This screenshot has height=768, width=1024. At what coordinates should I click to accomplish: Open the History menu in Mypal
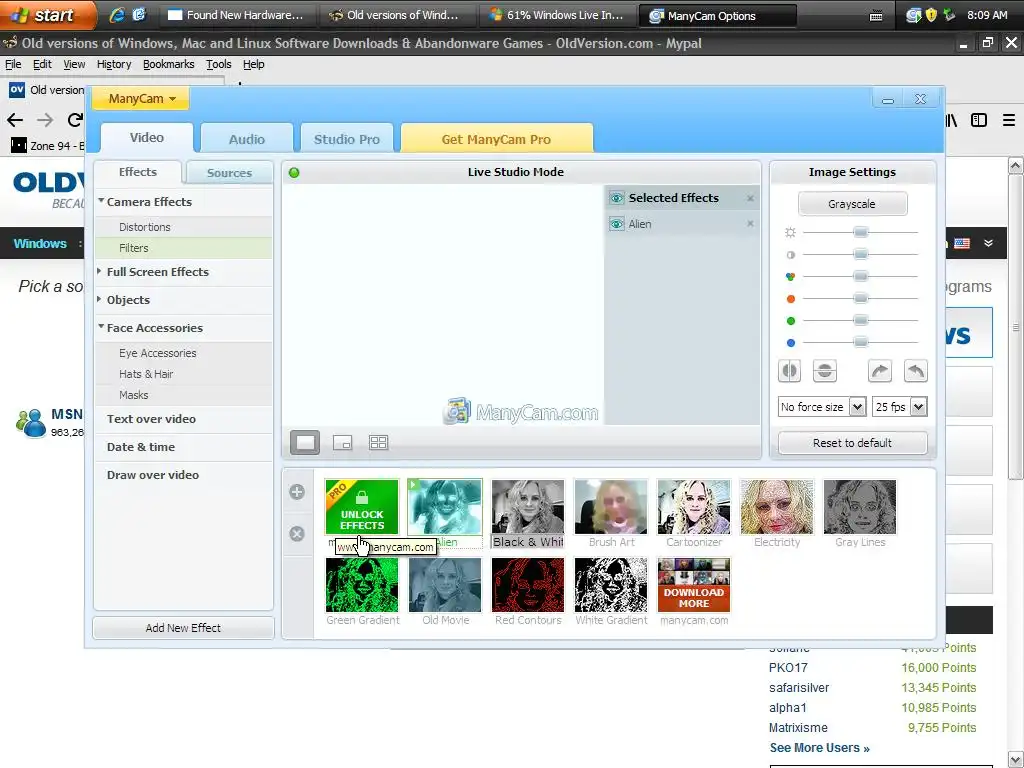coord(114,64)
